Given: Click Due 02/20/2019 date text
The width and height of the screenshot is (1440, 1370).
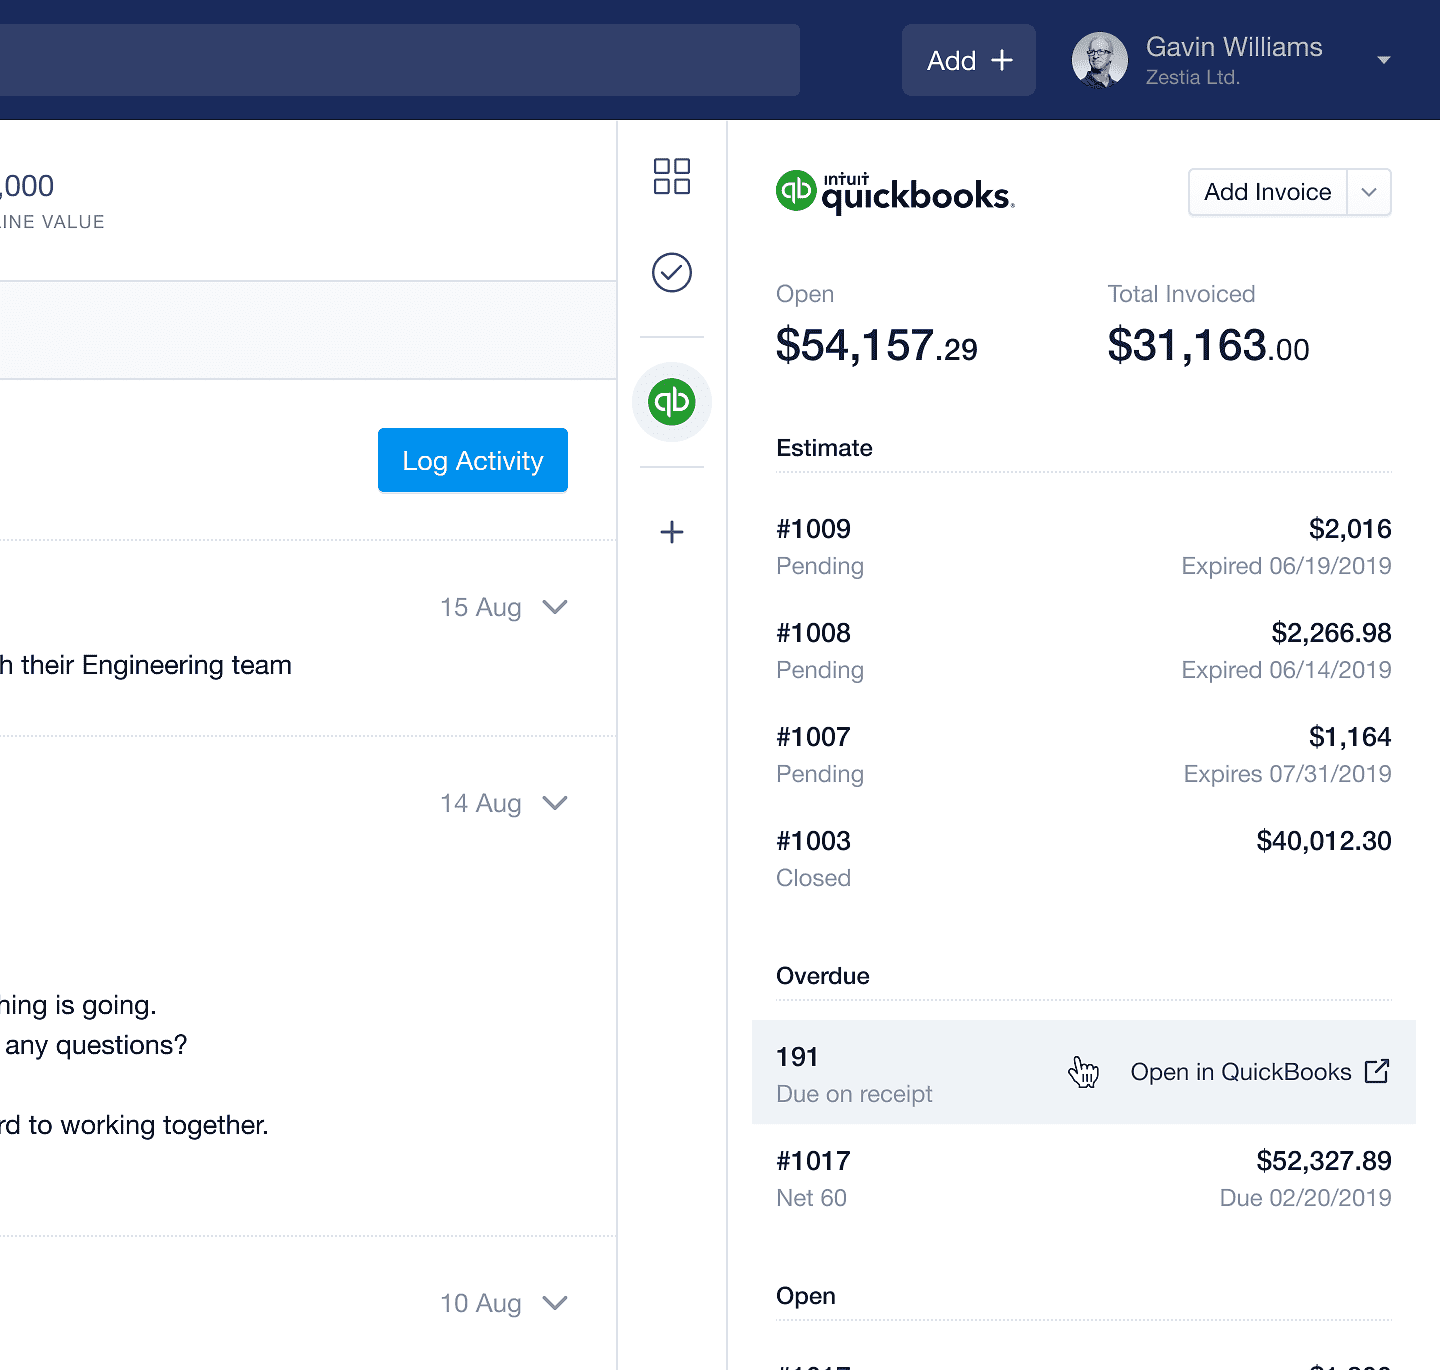Looking at the screenshot, I should pyautogui.click(x=1305, y=1198).
